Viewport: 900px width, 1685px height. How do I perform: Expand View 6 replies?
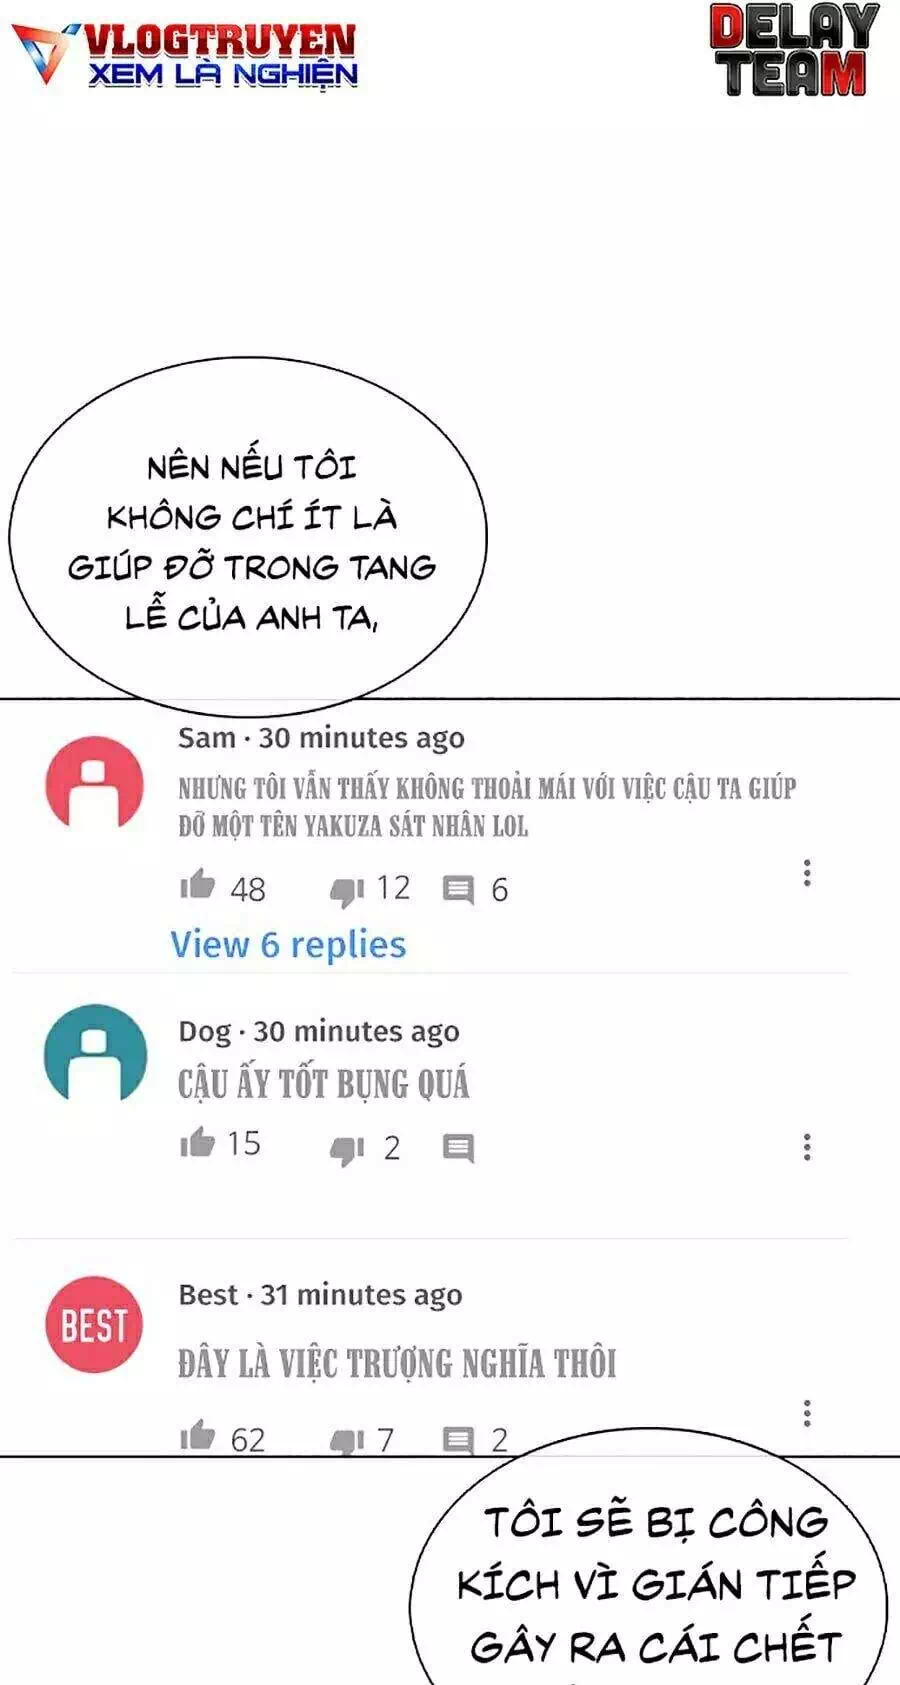coord(288,944)
